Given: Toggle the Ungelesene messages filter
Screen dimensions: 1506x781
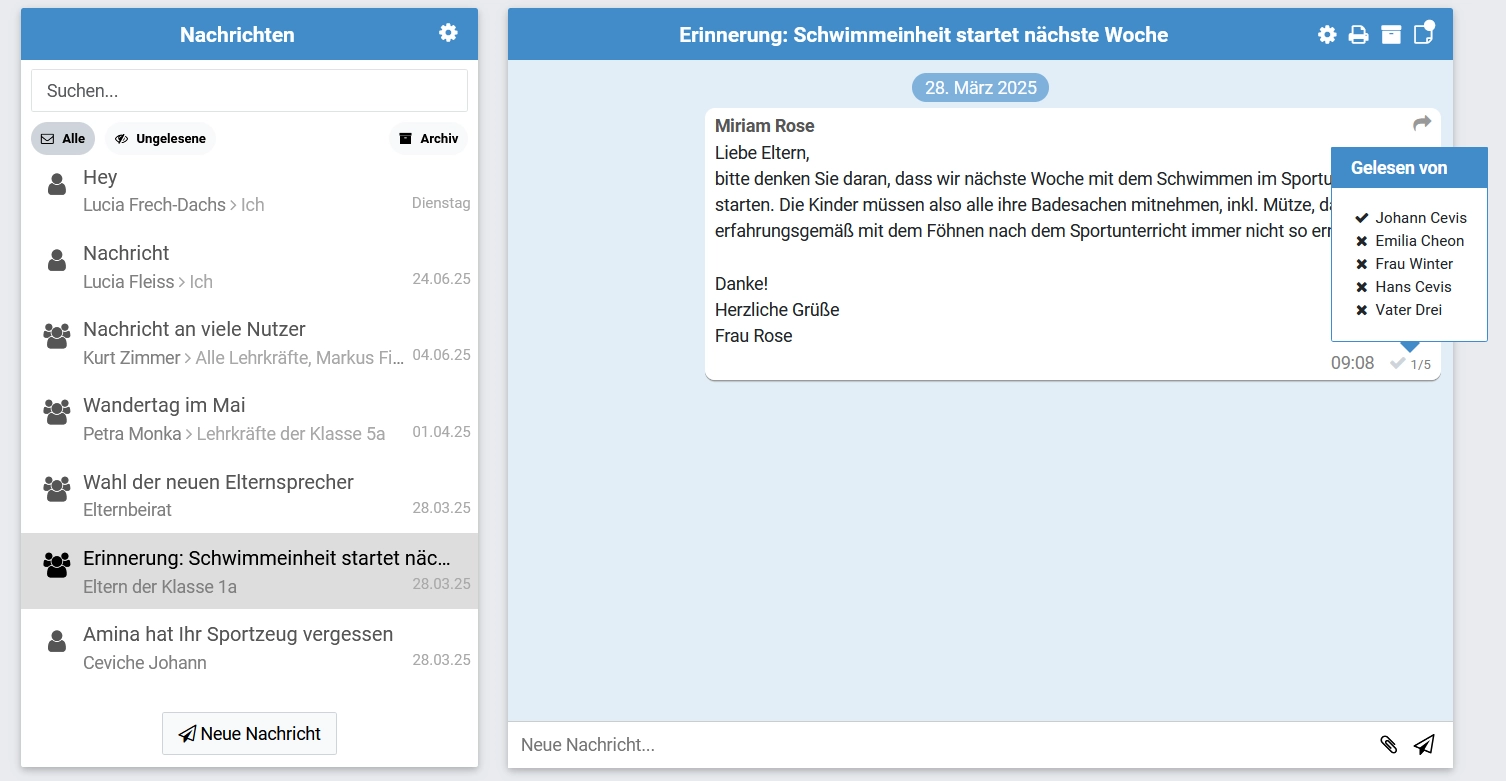Looking at the screenshot, I should [160, 138].
